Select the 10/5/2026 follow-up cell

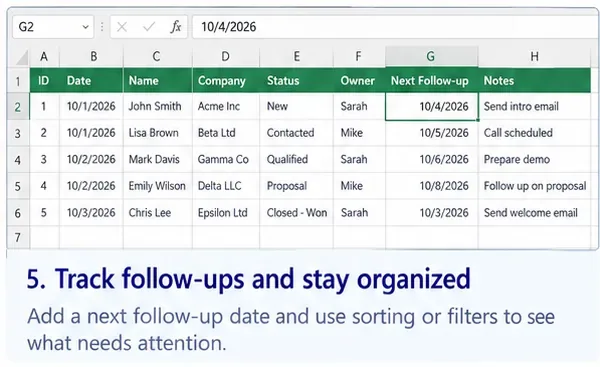432,133
